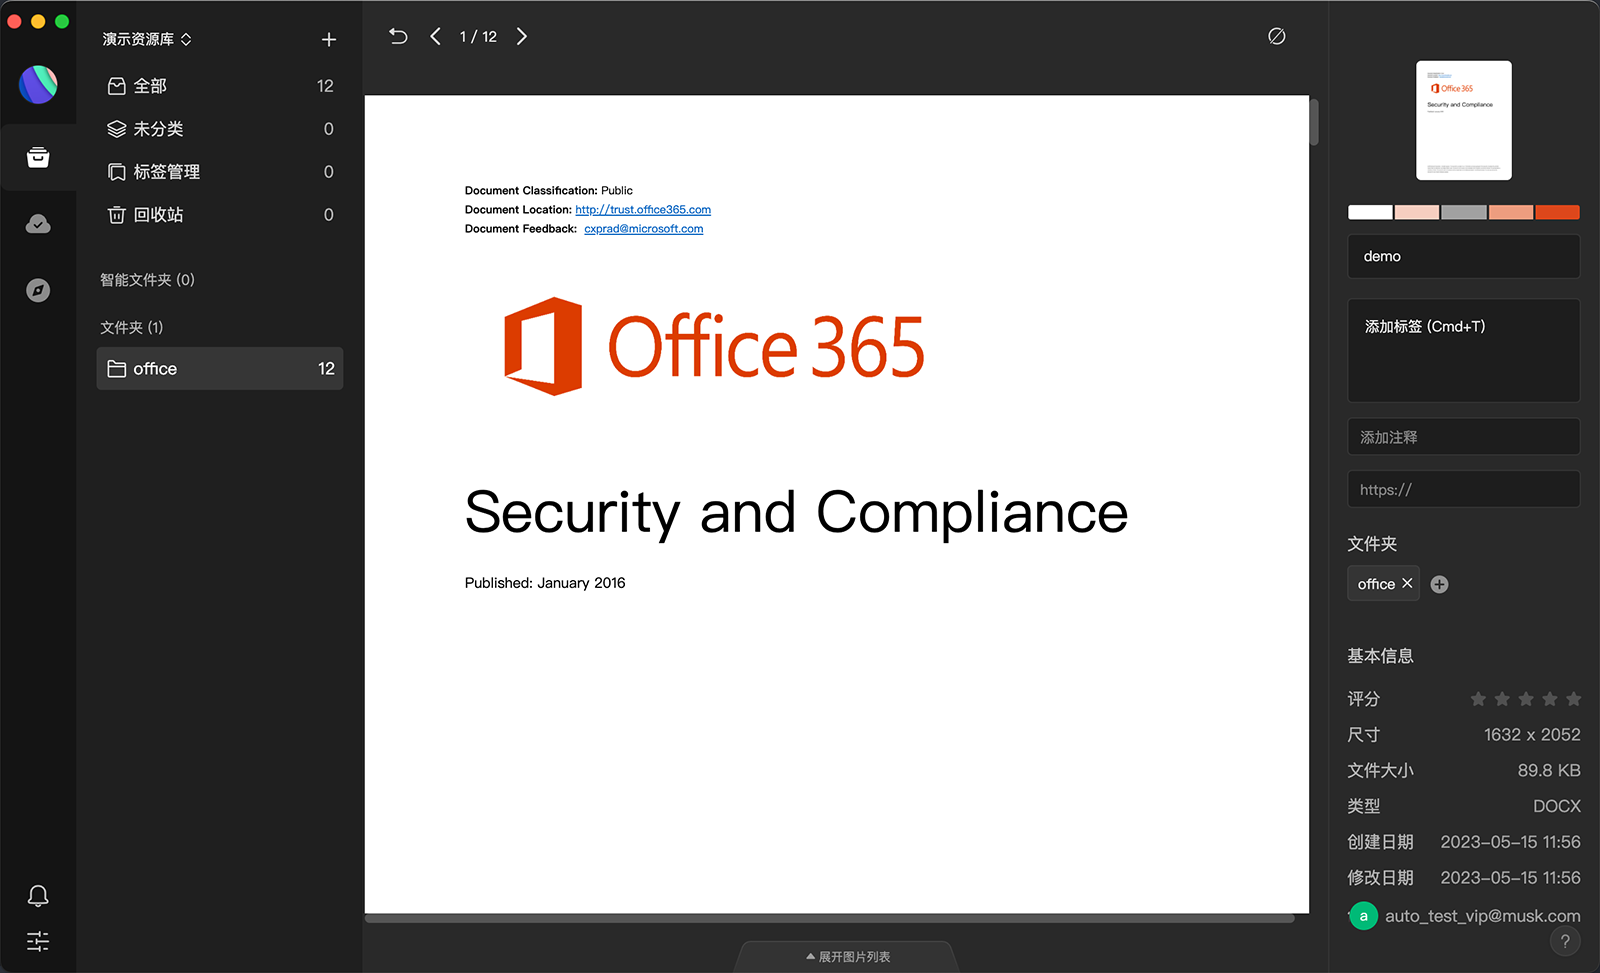1600x973 pixels.
Task: Click the plus button to add library item
Action: pos(329,39)
